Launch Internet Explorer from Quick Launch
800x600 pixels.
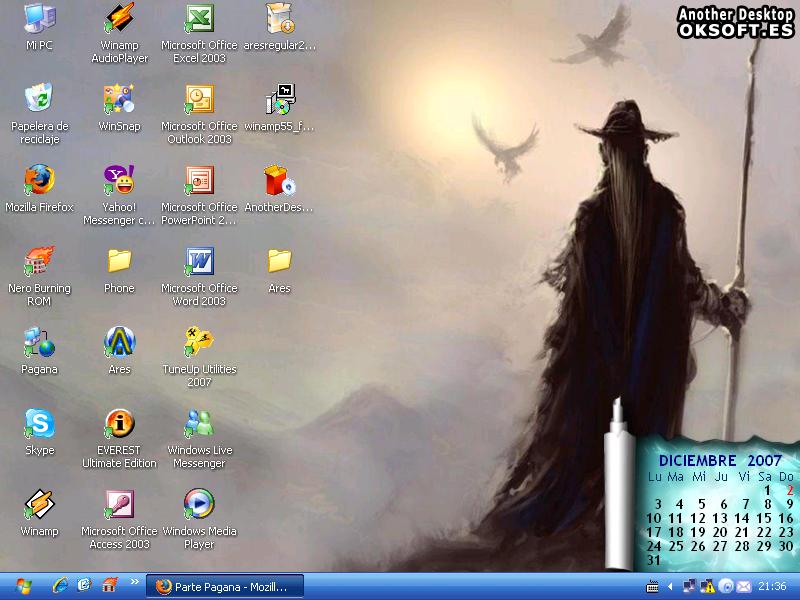60,585
